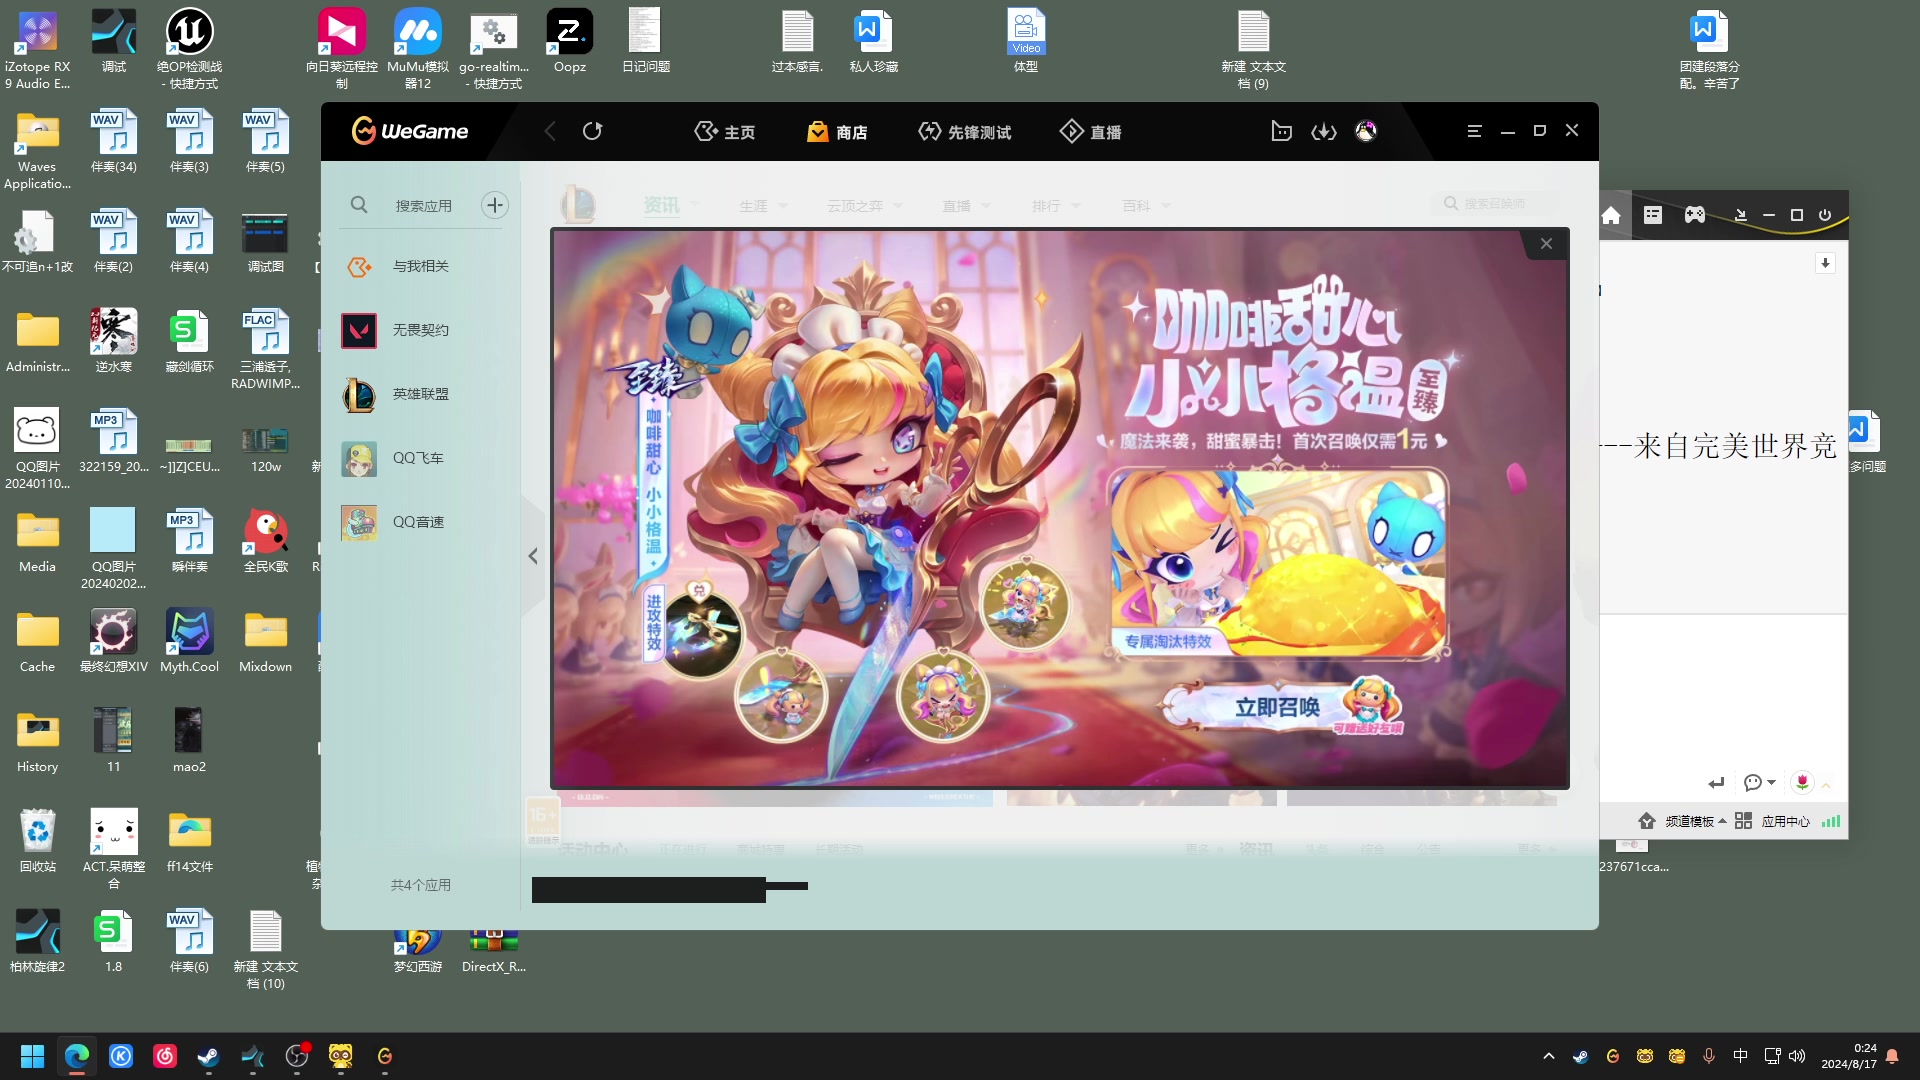The width and height of the screenshot is (1920, 1080).
Task: Click the 进攻特效 circular thumbnail
Action: coord(703,632)
